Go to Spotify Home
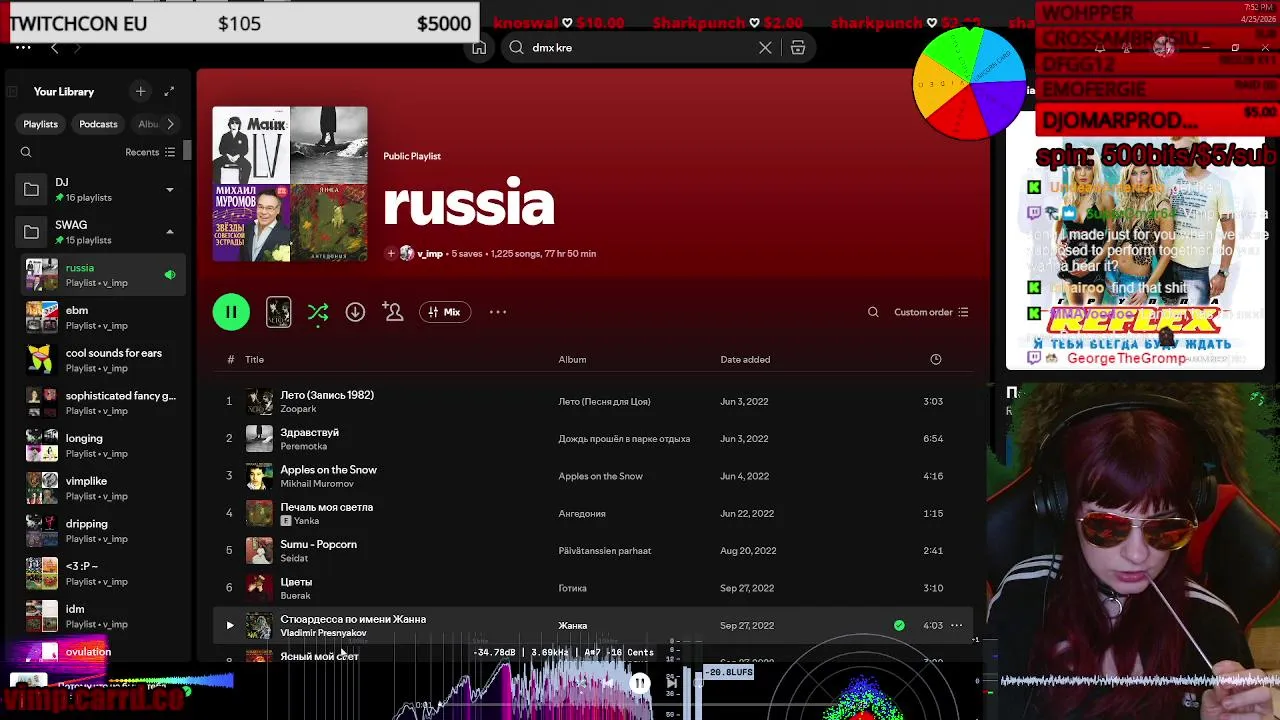 (x=479, y=47)
